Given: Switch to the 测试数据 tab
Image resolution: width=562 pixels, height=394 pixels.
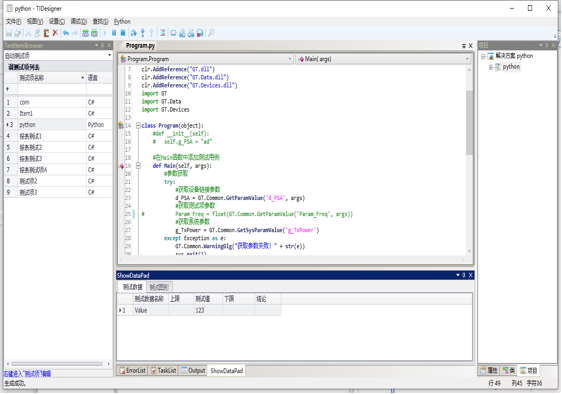Looking at the screenshot, I should [133, 287].
